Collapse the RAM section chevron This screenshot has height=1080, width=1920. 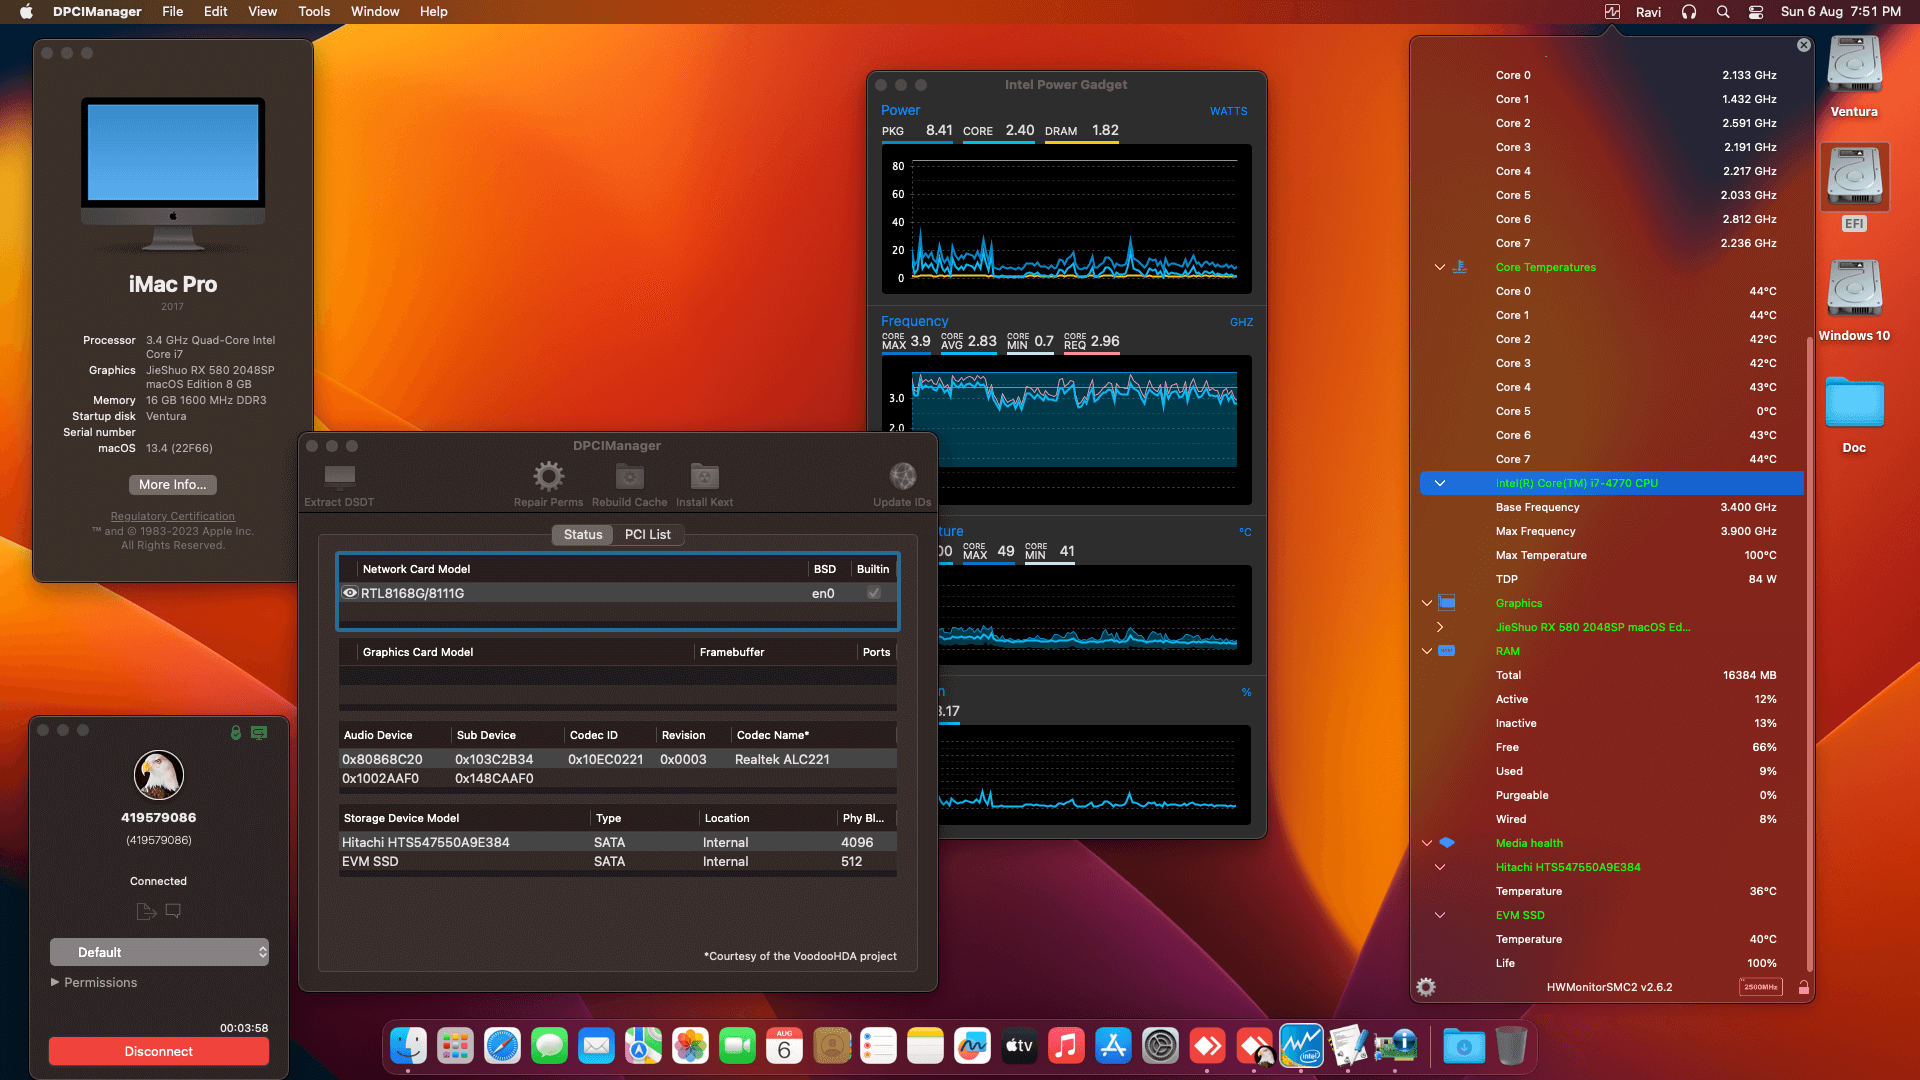(x=1427, y=651)
